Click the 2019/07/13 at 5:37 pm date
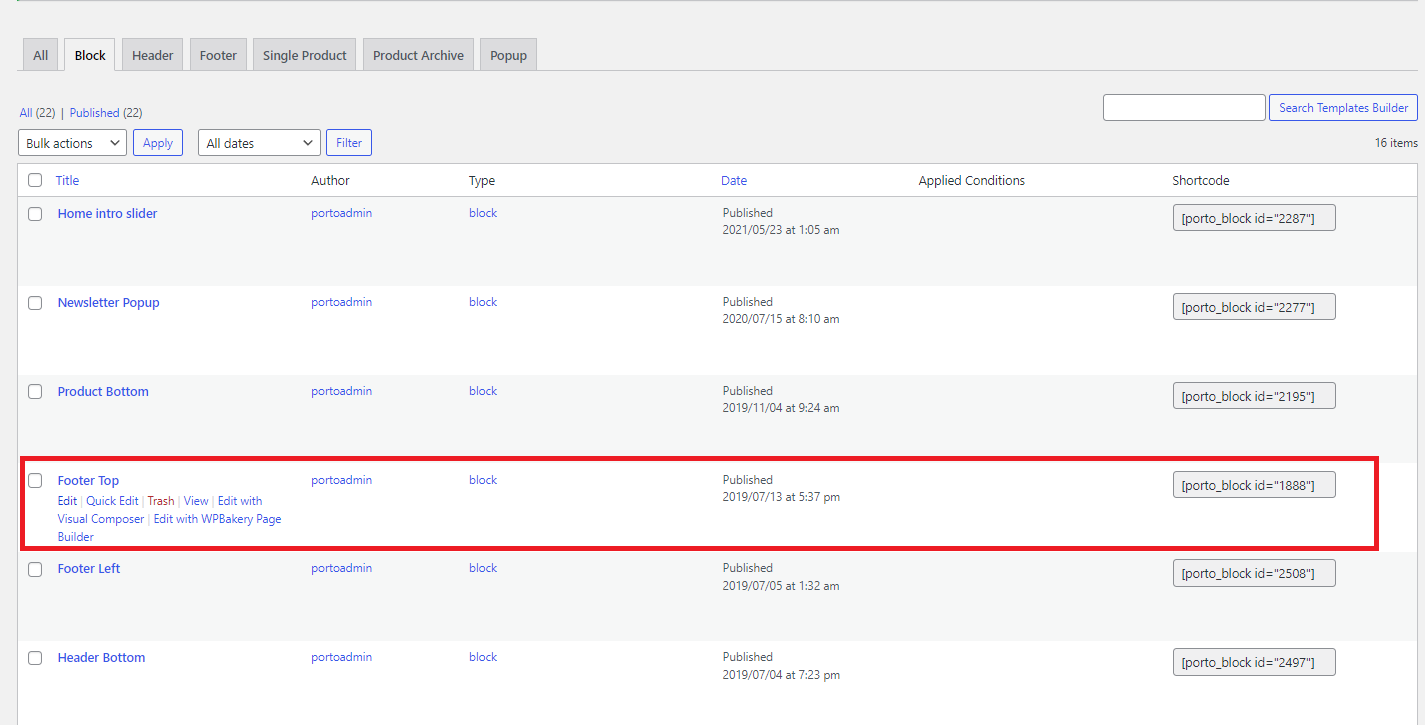The height and width of the screenshot is (725, 1425). point(781,497)
